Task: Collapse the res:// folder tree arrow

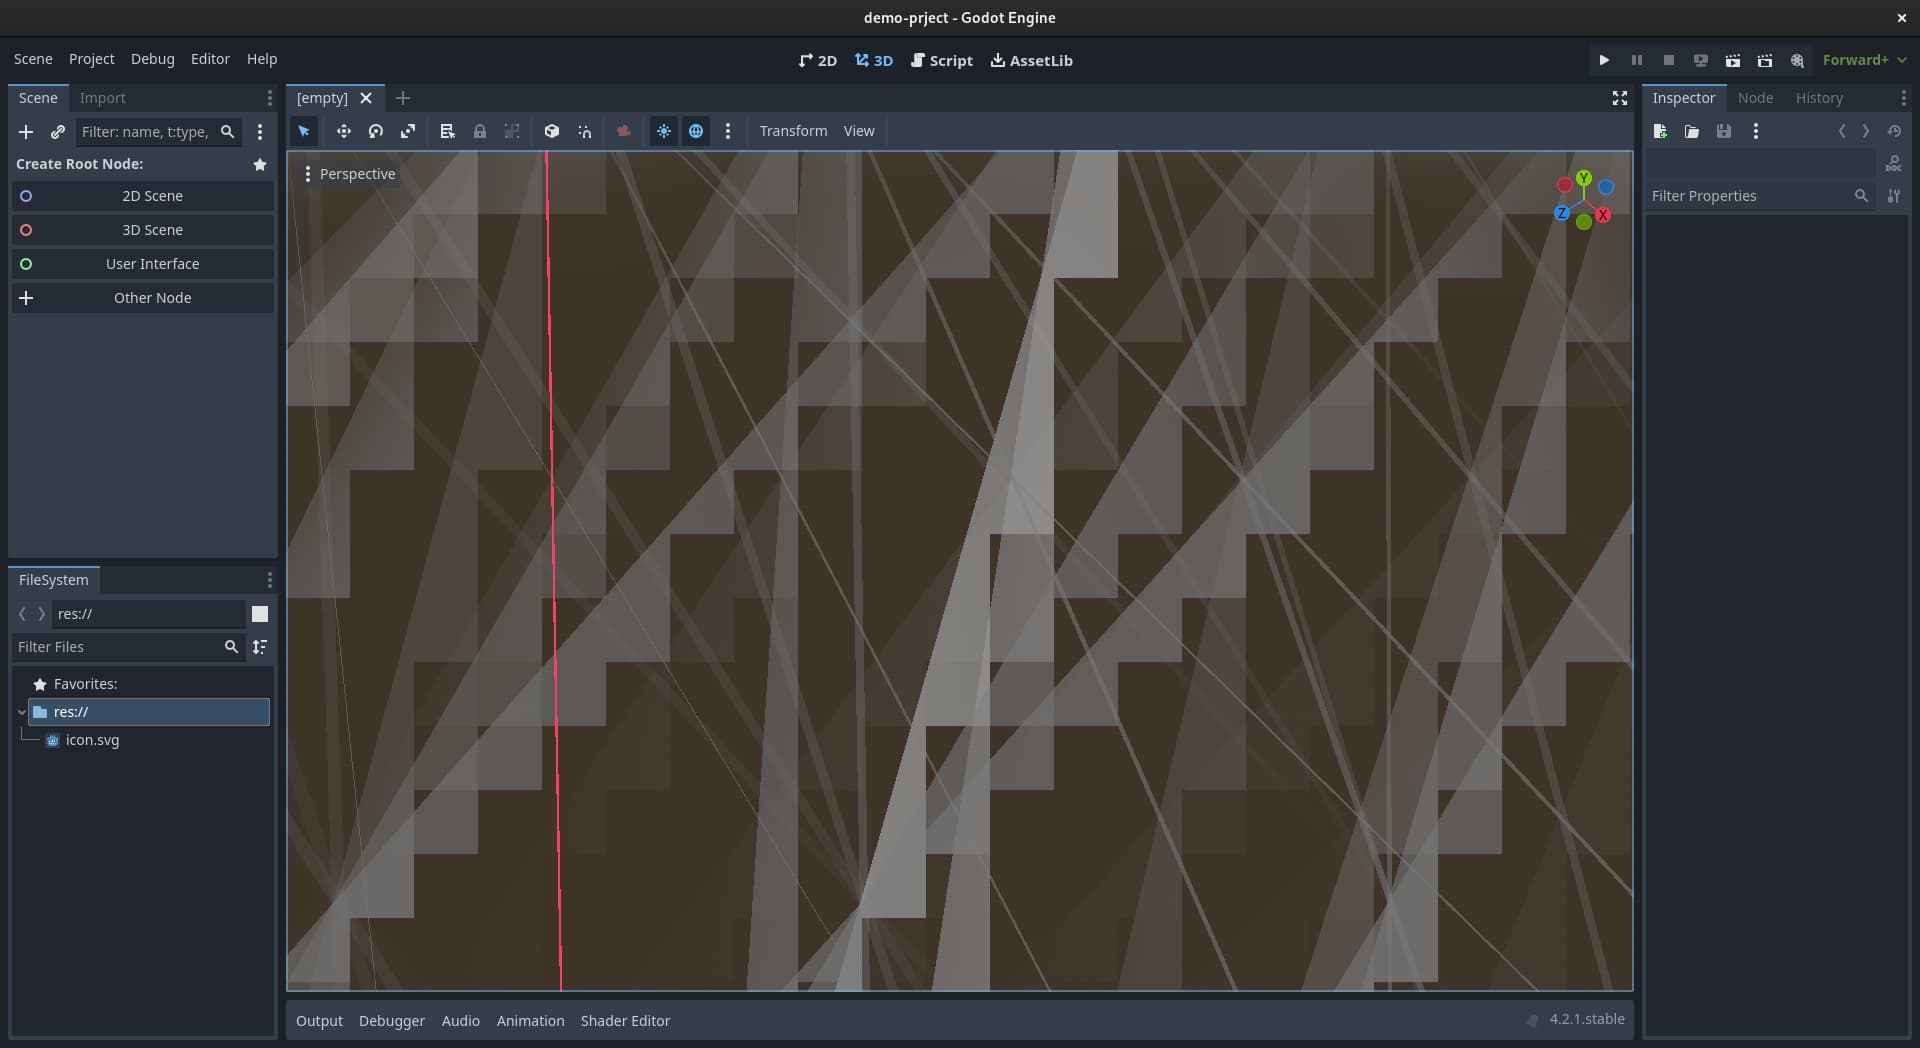Action: (x=22, y=712)
